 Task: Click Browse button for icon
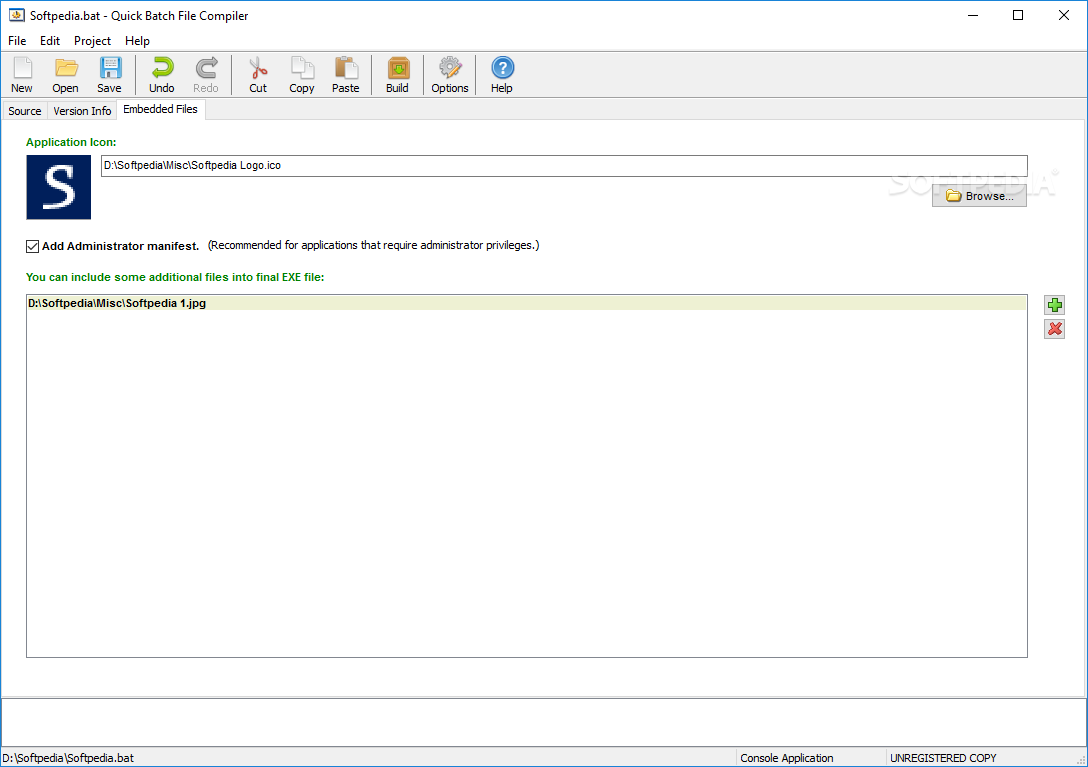tap(979, 196)
